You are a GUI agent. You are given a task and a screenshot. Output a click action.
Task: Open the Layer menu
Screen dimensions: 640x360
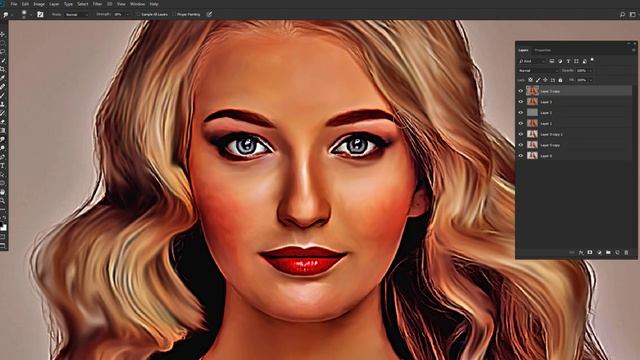54,4
